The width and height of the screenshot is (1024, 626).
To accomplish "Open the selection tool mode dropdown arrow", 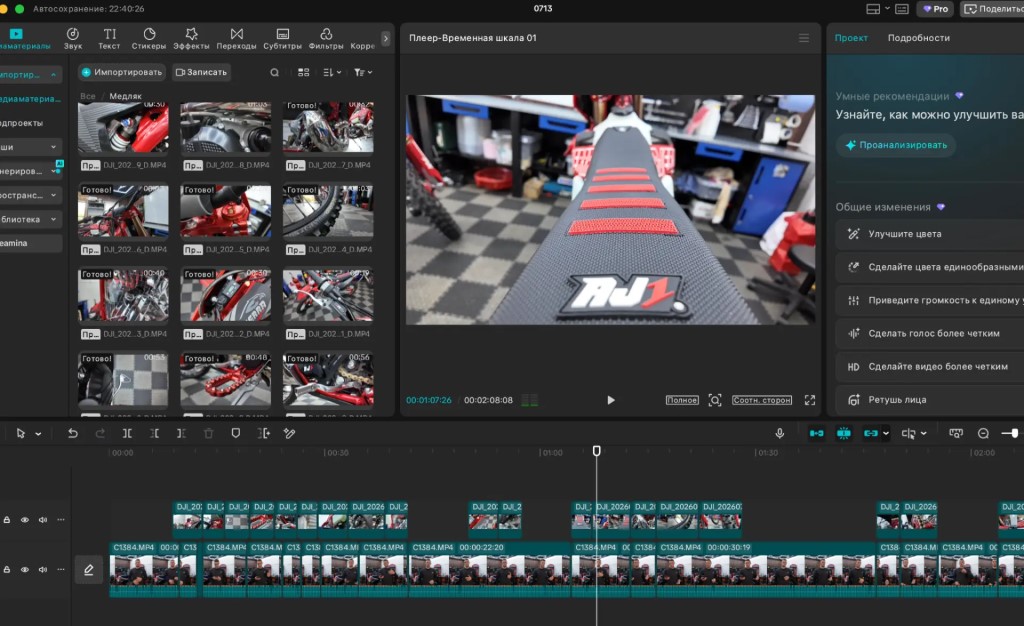I will pos(39,433).
